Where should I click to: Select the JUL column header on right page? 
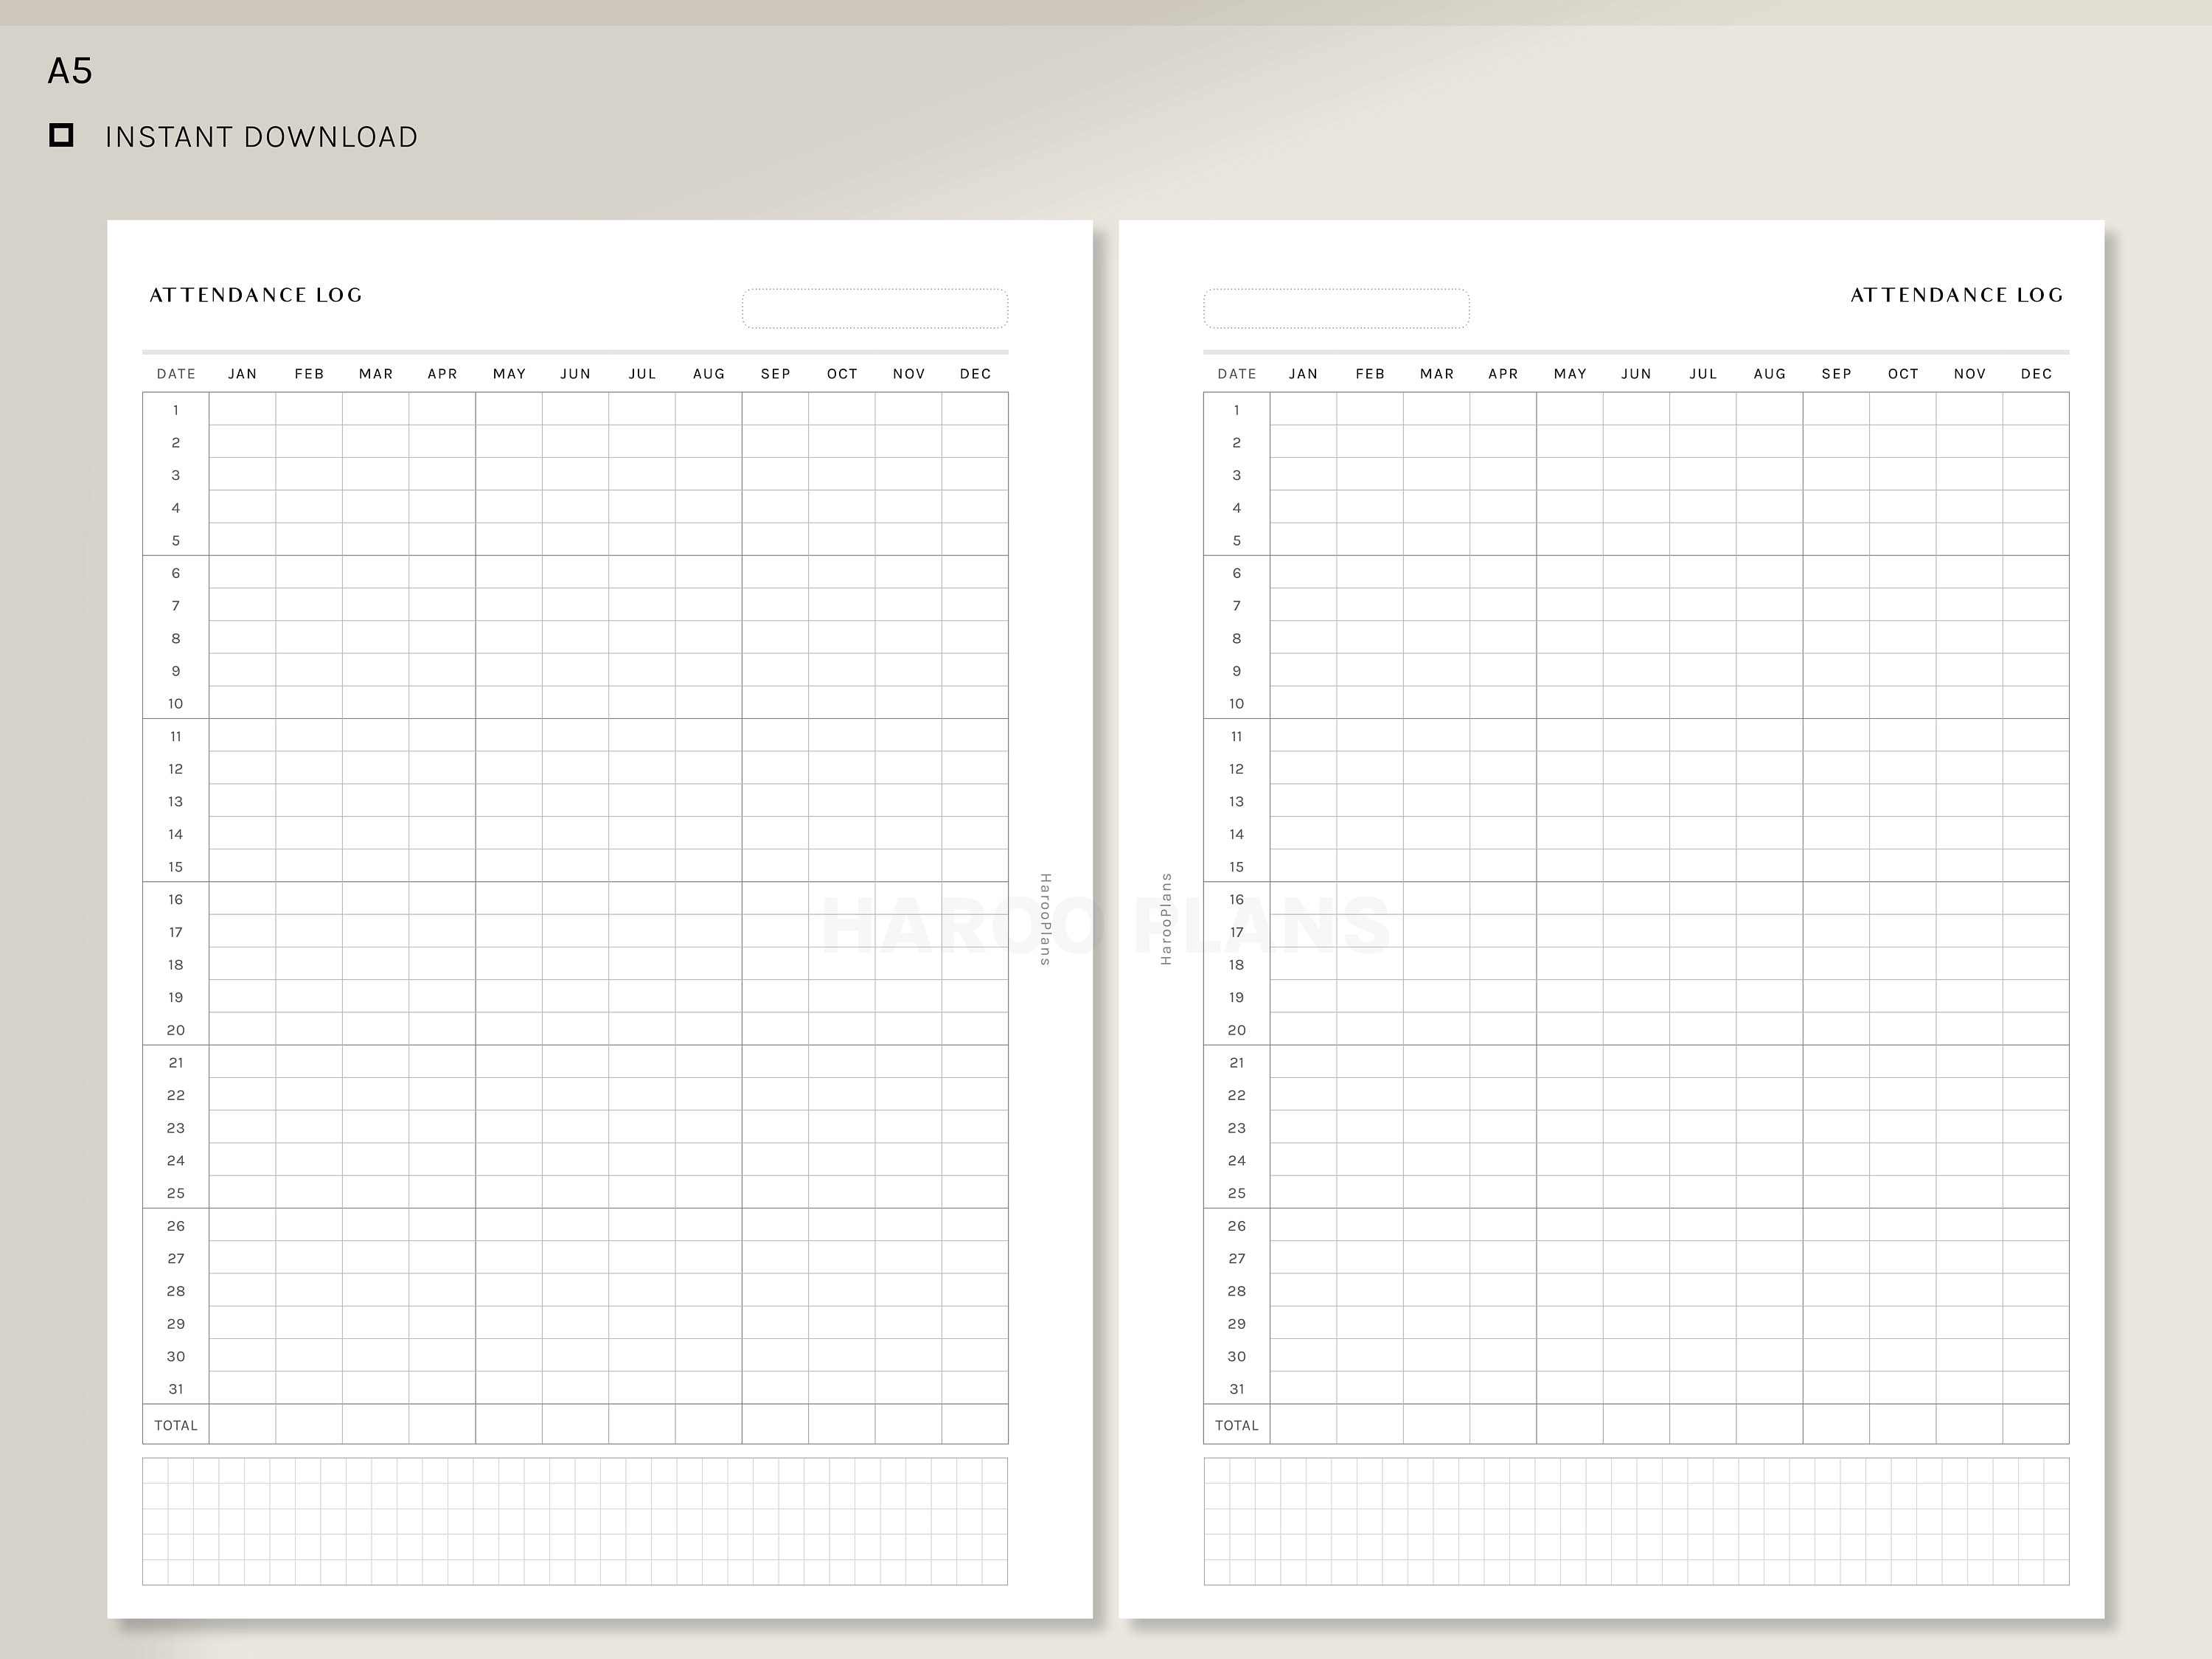pyautogui.click(x=1703, y=373)
